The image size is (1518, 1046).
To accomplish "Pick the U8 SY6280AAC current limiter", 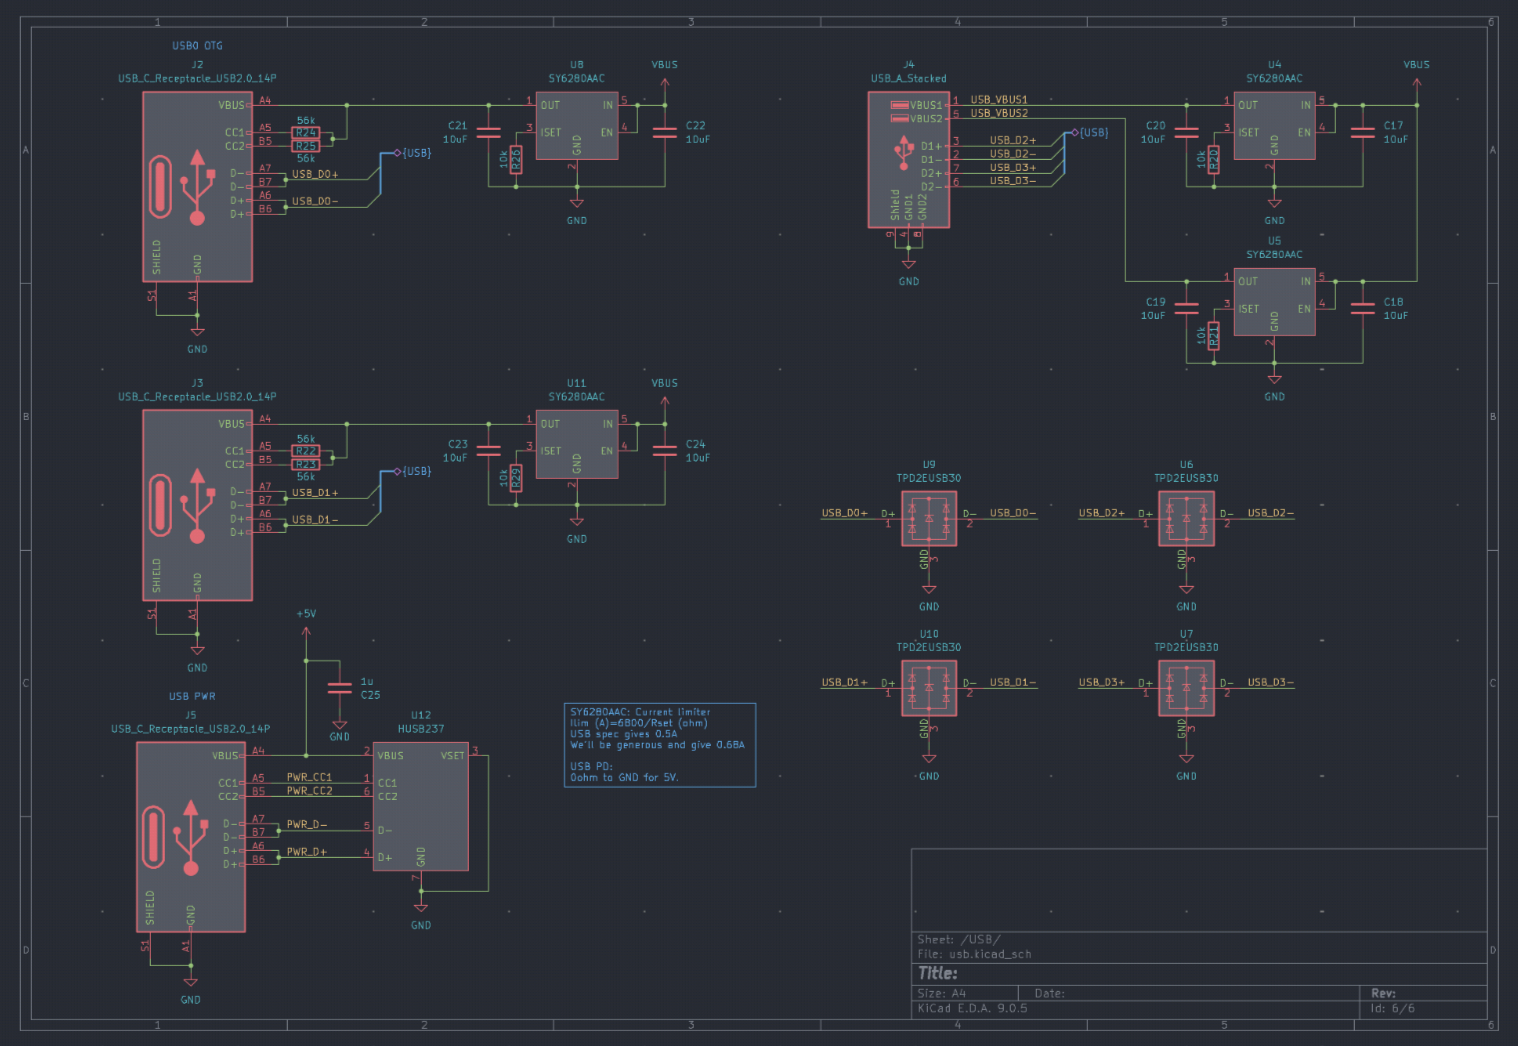I will click(x=576, y=126).
